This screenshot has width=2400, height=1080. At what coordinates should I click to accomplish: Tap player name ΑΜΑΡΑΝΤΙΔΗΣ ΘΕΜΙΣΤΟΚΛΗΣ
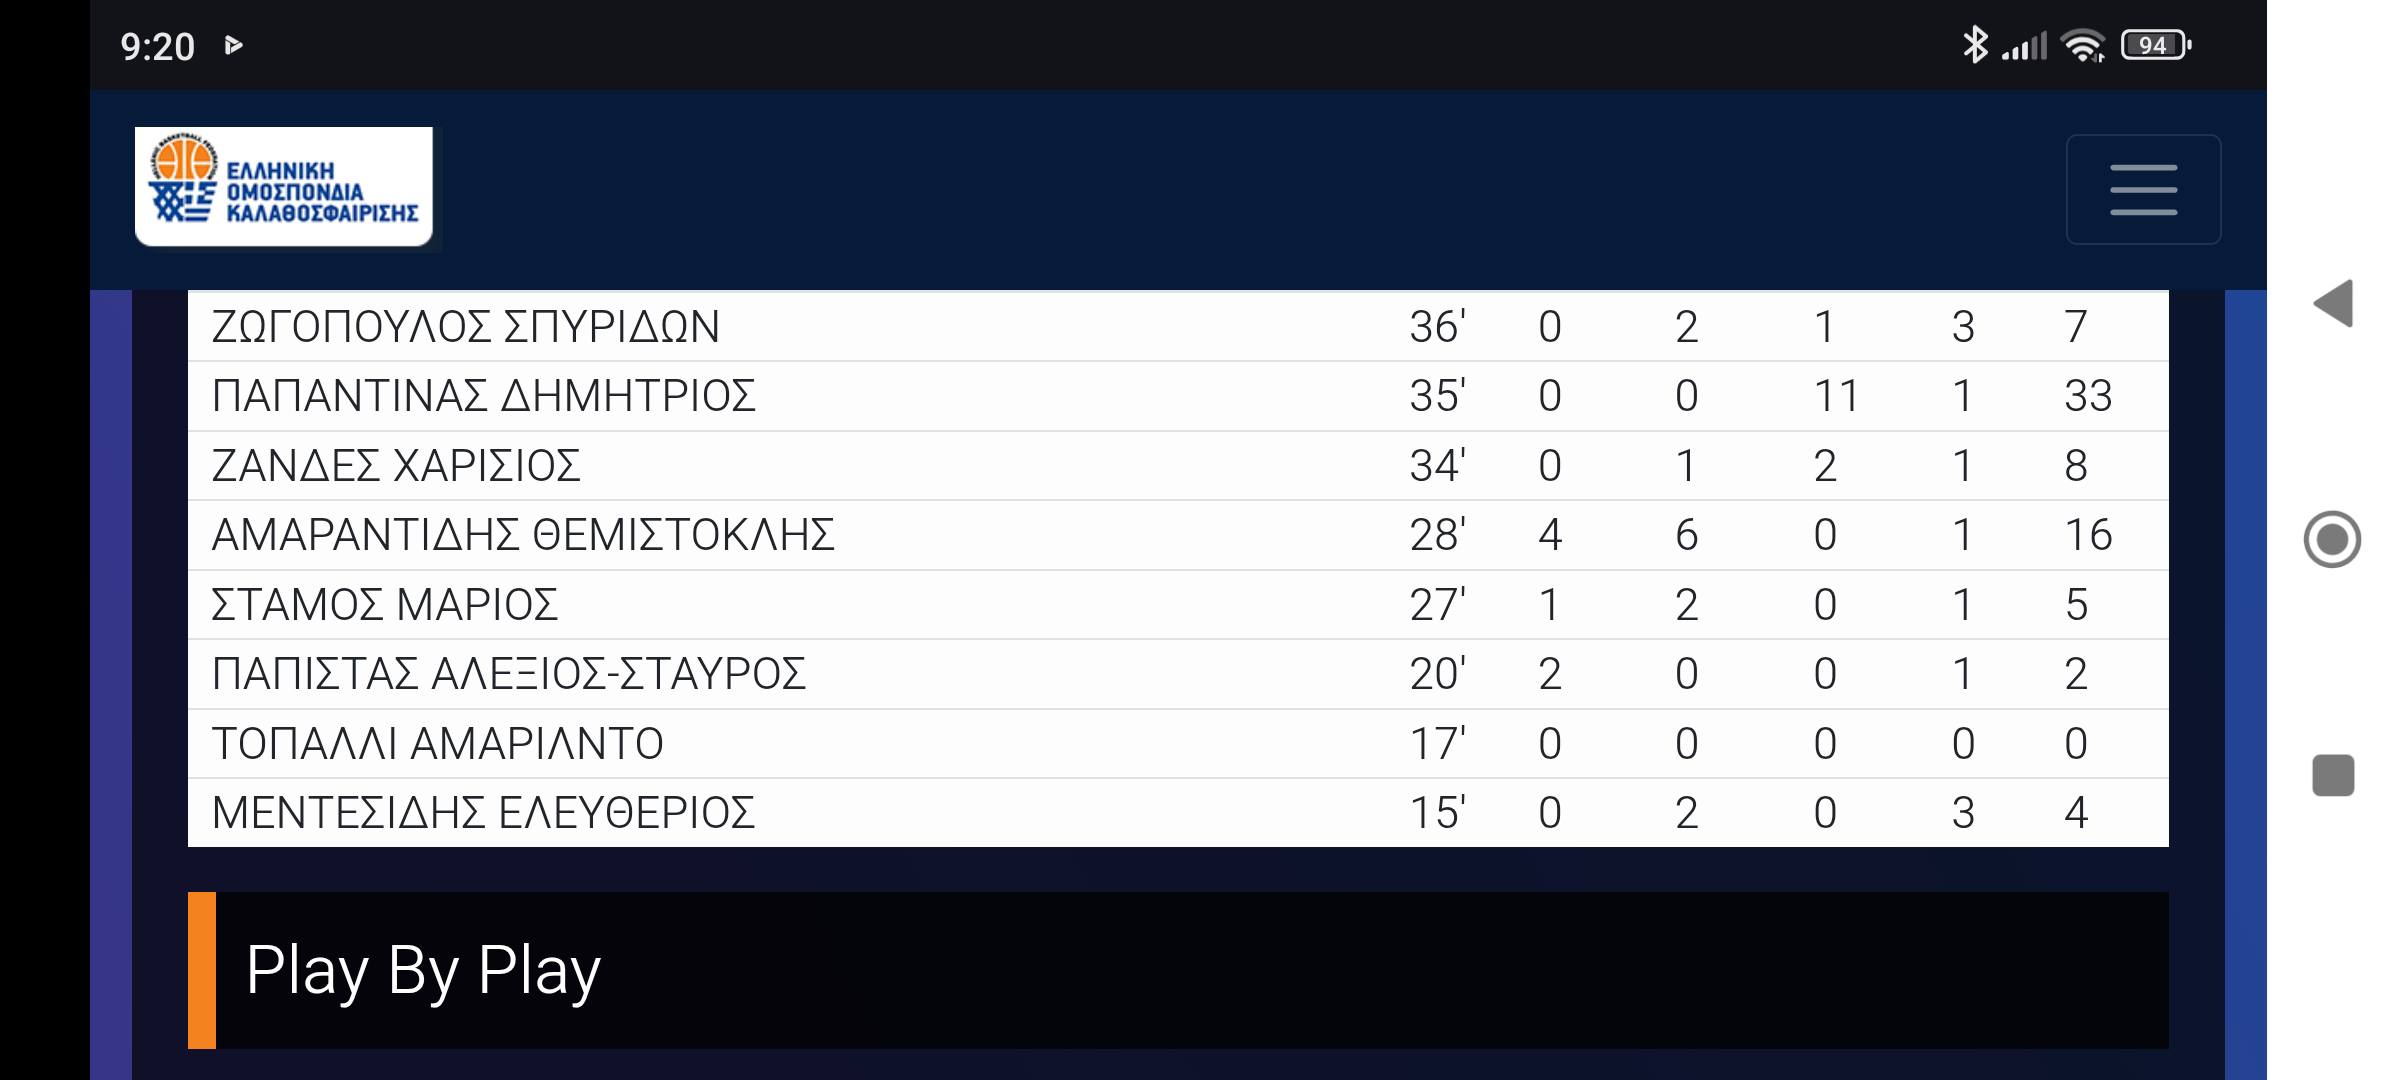point(523,535)
